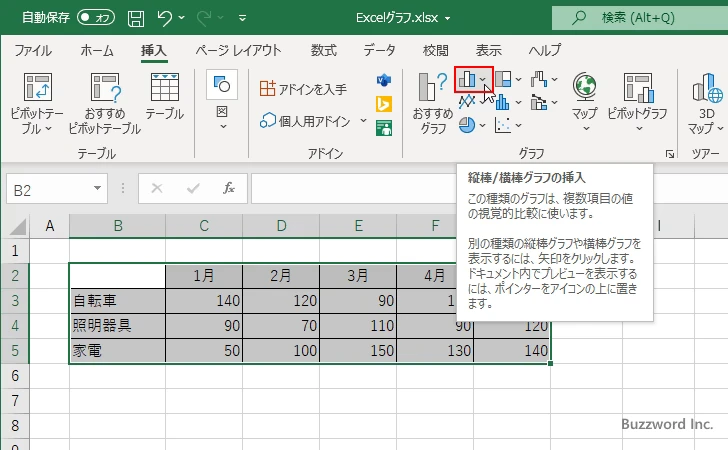728x450 pixels.
Task: Click cell containing 自転車
Action: (x=117, y=301)
